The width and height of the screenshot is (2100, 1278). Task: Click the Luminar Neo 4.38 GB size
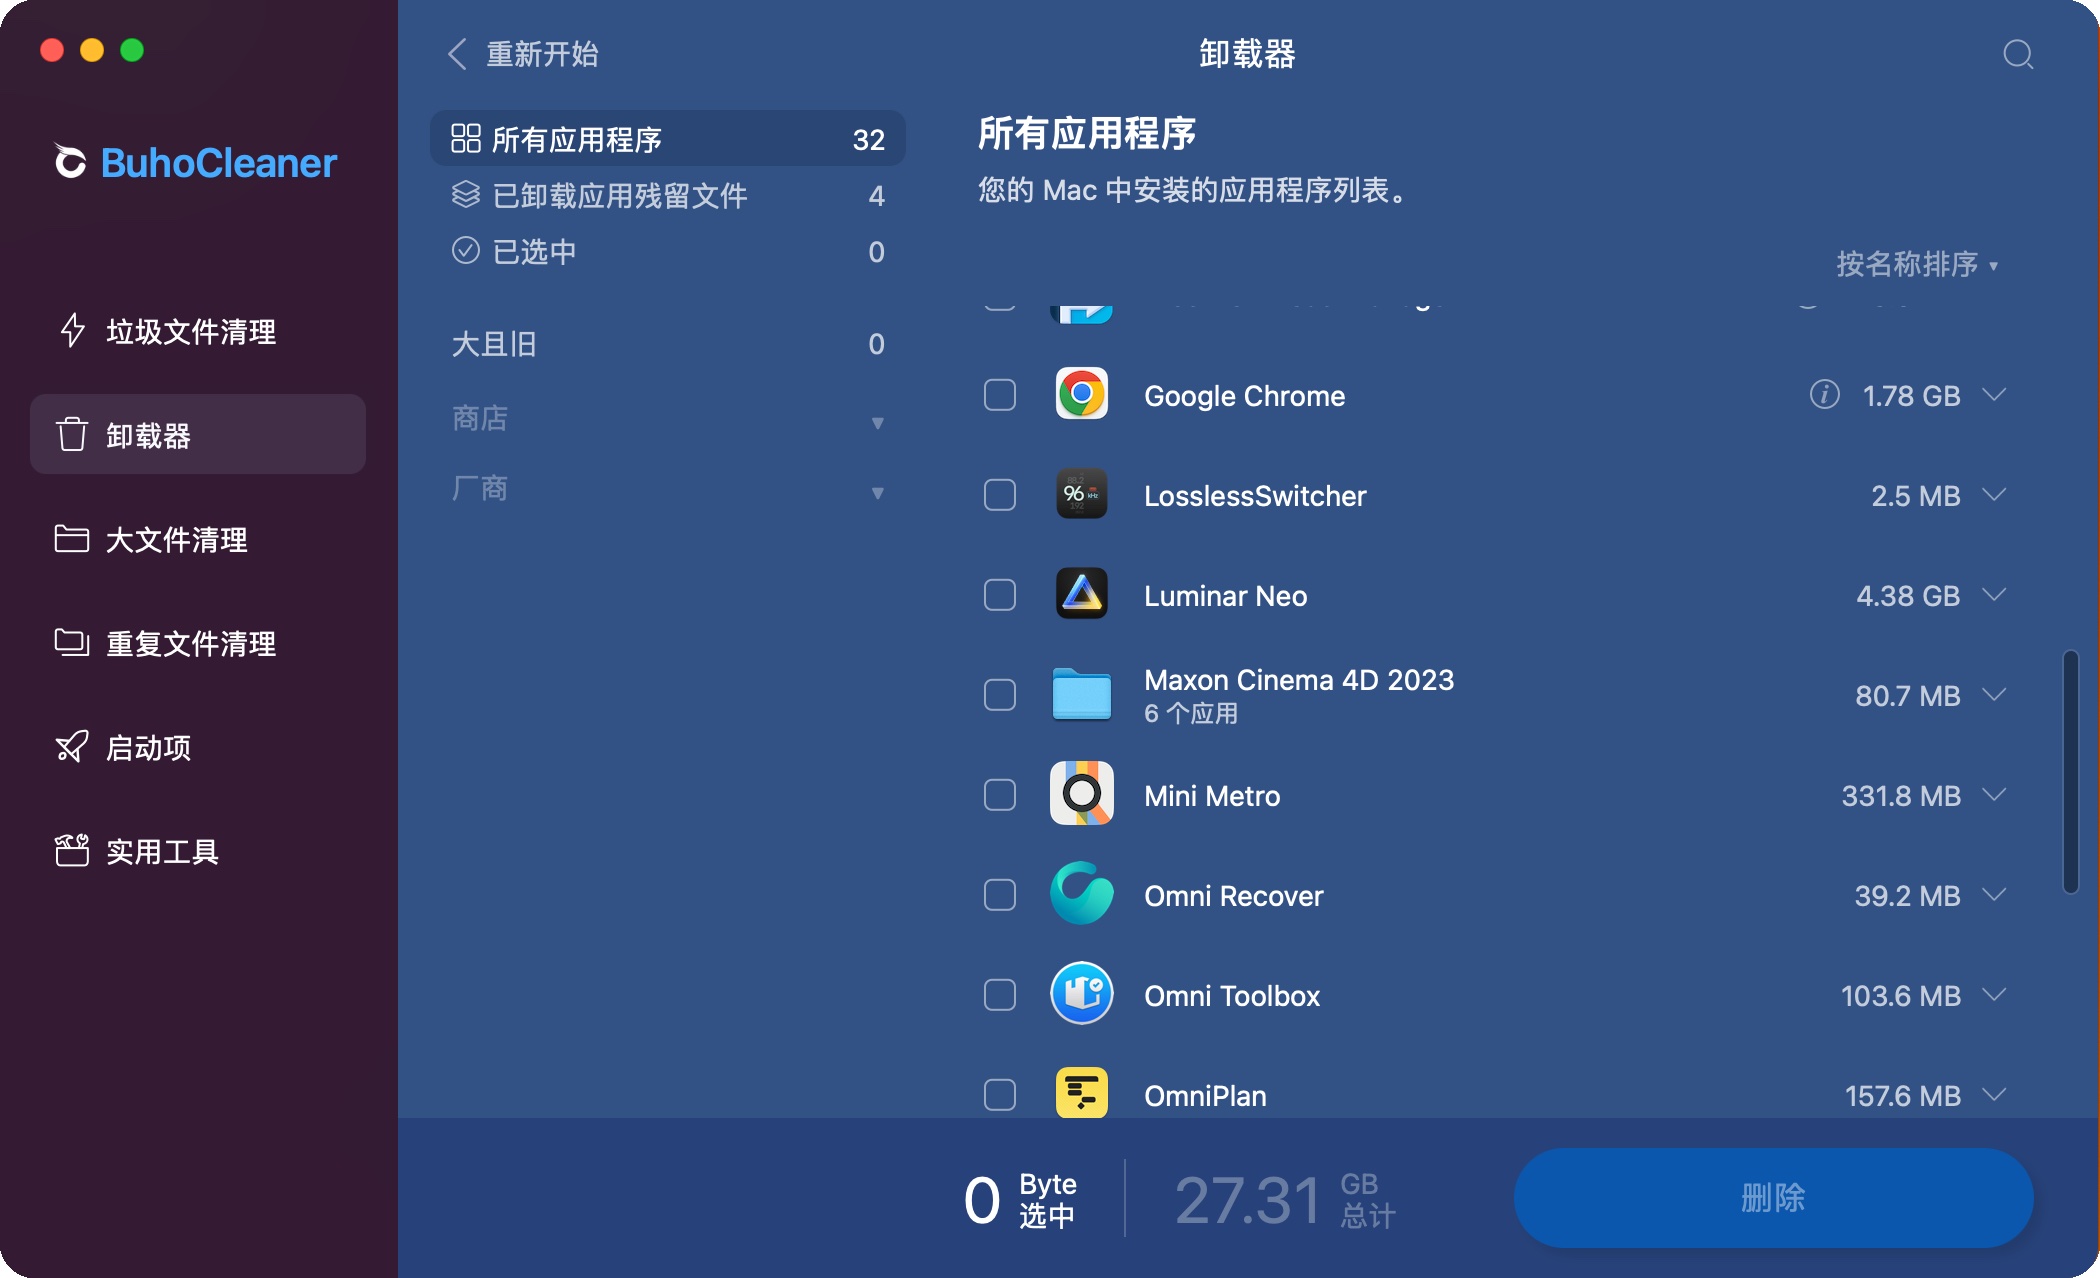pos(1907,596)
